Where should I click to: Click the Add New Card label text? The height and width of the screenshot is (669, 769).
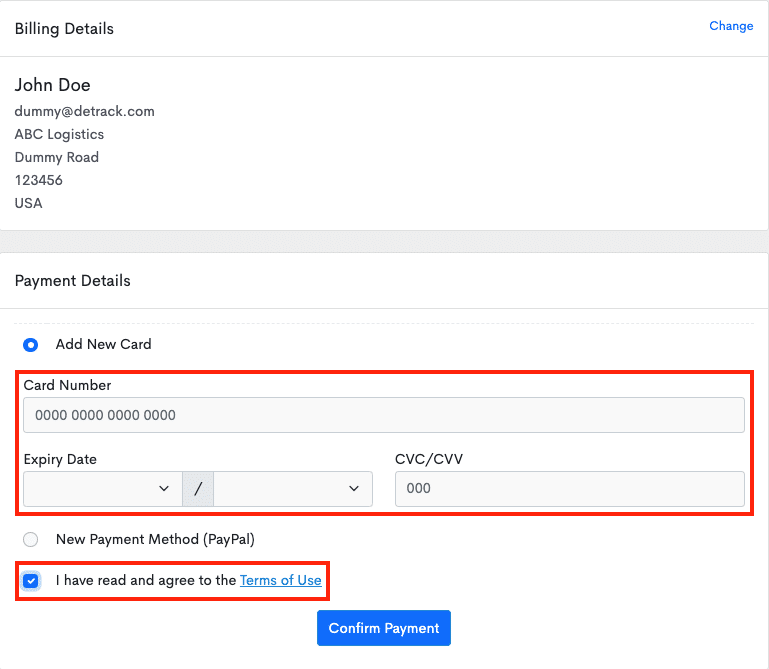(103, 344)
